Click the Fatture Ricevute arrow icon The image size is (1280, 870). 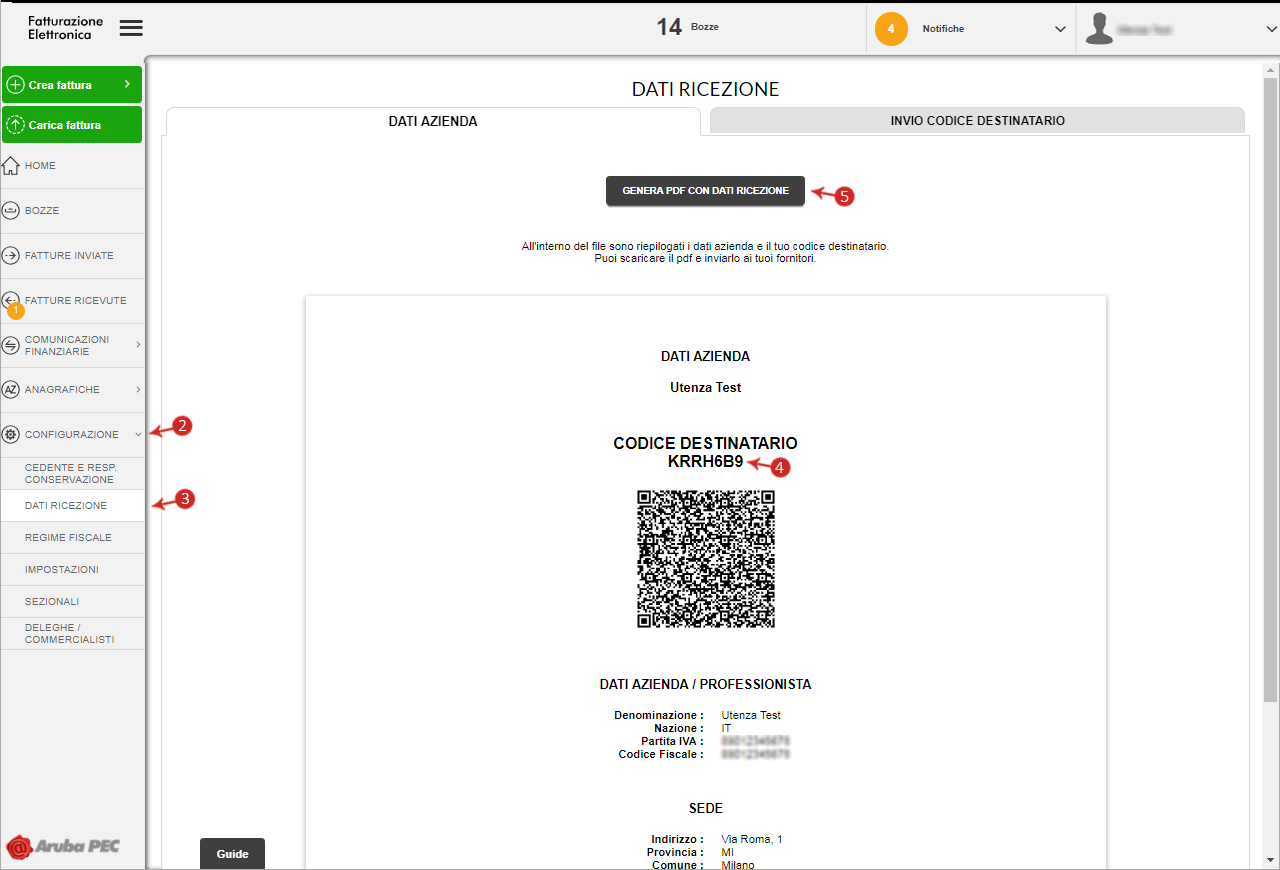pos(11,299)
